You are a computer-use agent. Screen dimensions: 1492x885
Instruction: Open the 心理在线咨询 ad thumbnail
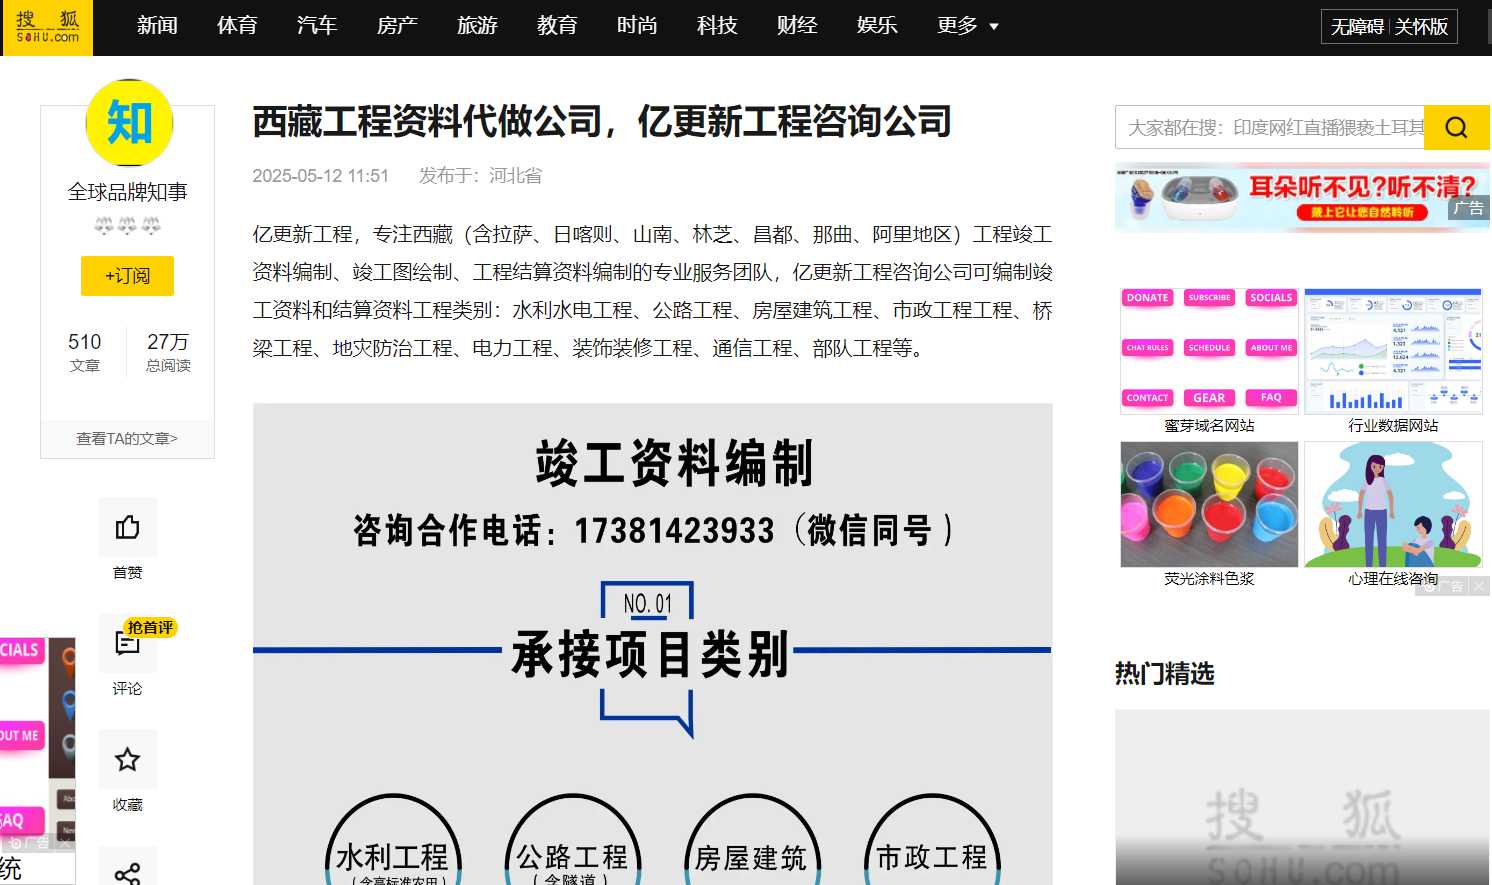click(x=1392, y=505)
